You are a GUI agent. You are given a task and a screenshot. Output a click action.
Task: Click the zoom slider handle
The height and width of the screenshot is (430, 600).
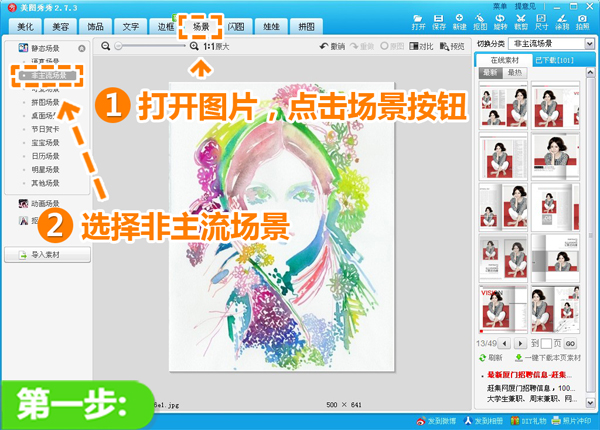click(x=118, y=46)
